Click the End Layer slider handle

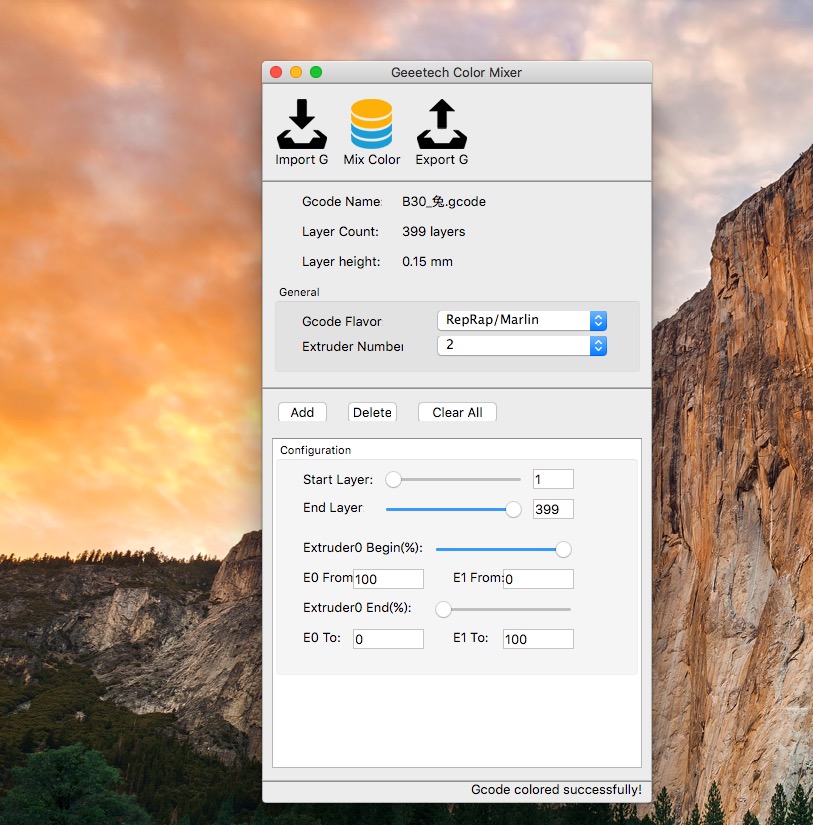[x=513, y=509]
